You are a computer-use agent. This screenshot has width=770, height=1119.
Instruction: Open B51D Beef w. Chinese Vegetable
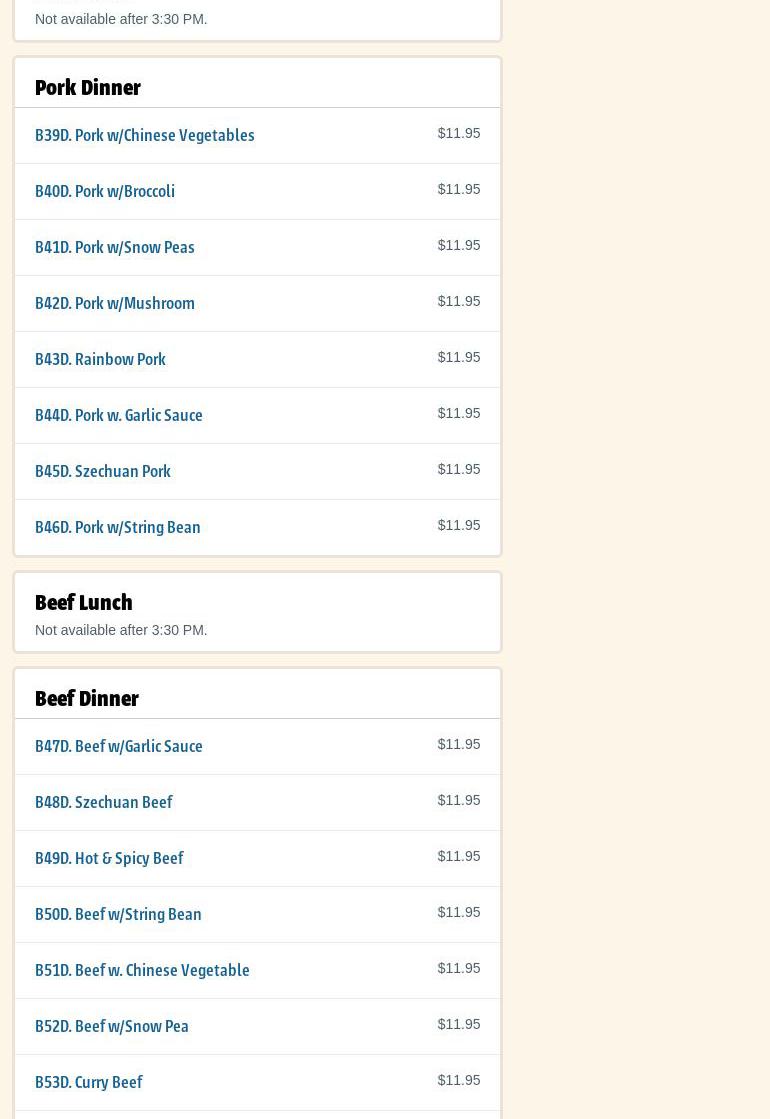(x=142, y=970)
